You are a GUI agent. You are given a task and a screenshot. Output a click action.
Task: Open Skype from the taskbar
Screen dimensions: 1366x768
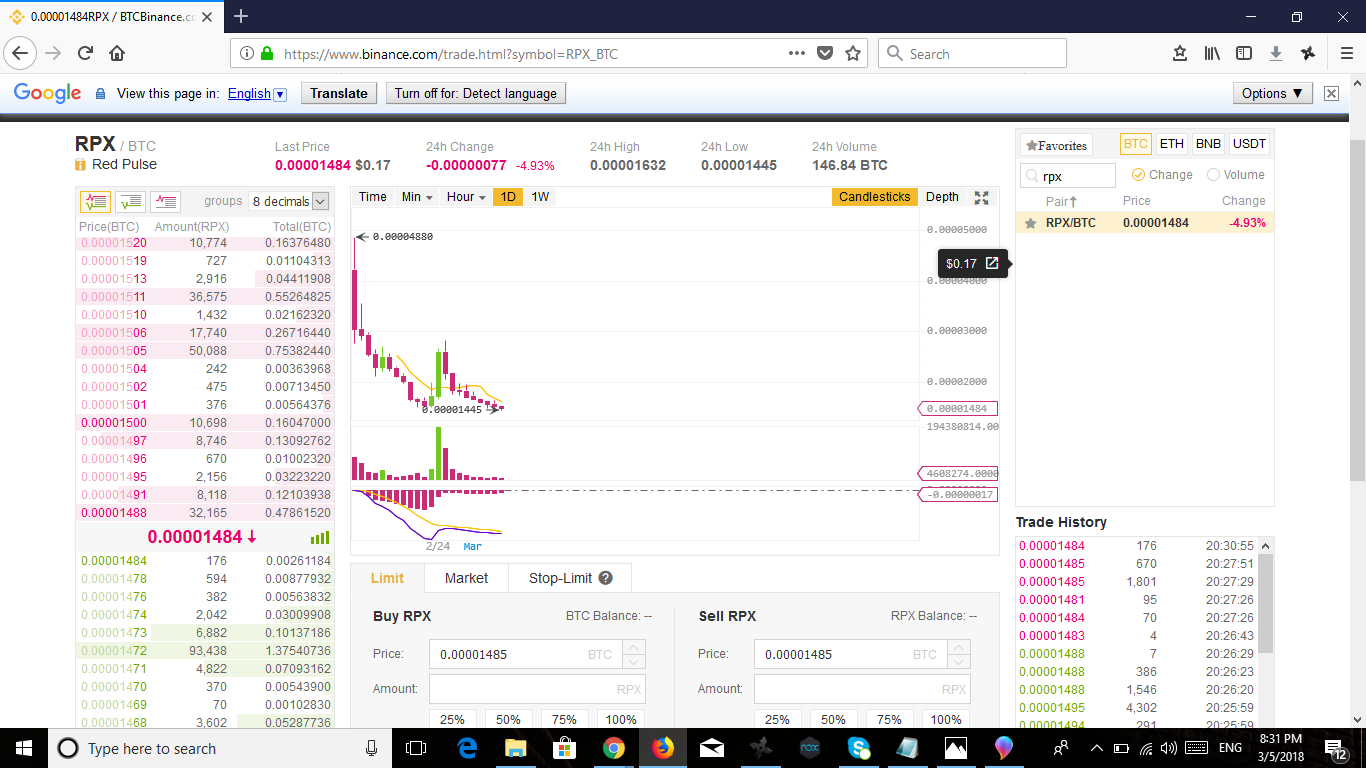859,748
